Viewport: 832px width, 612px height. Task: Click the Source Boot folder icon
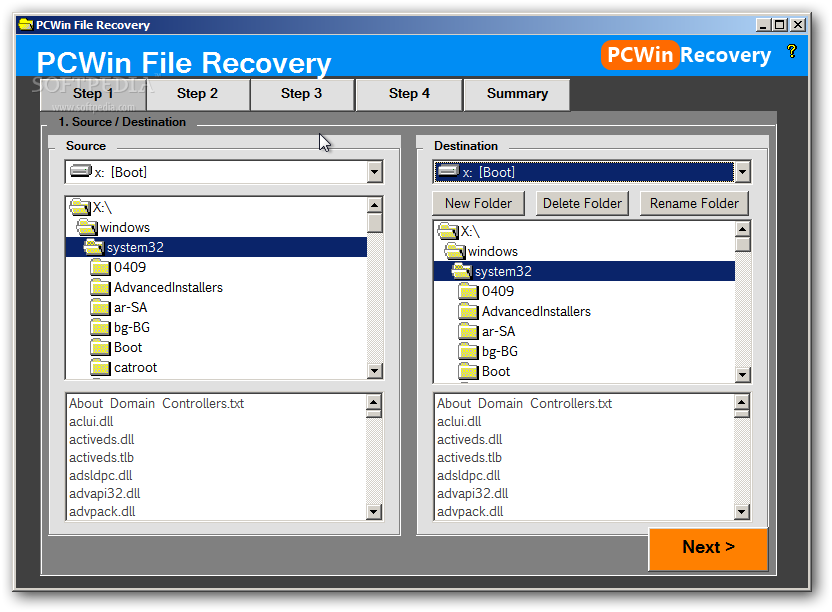pos(100,347)
